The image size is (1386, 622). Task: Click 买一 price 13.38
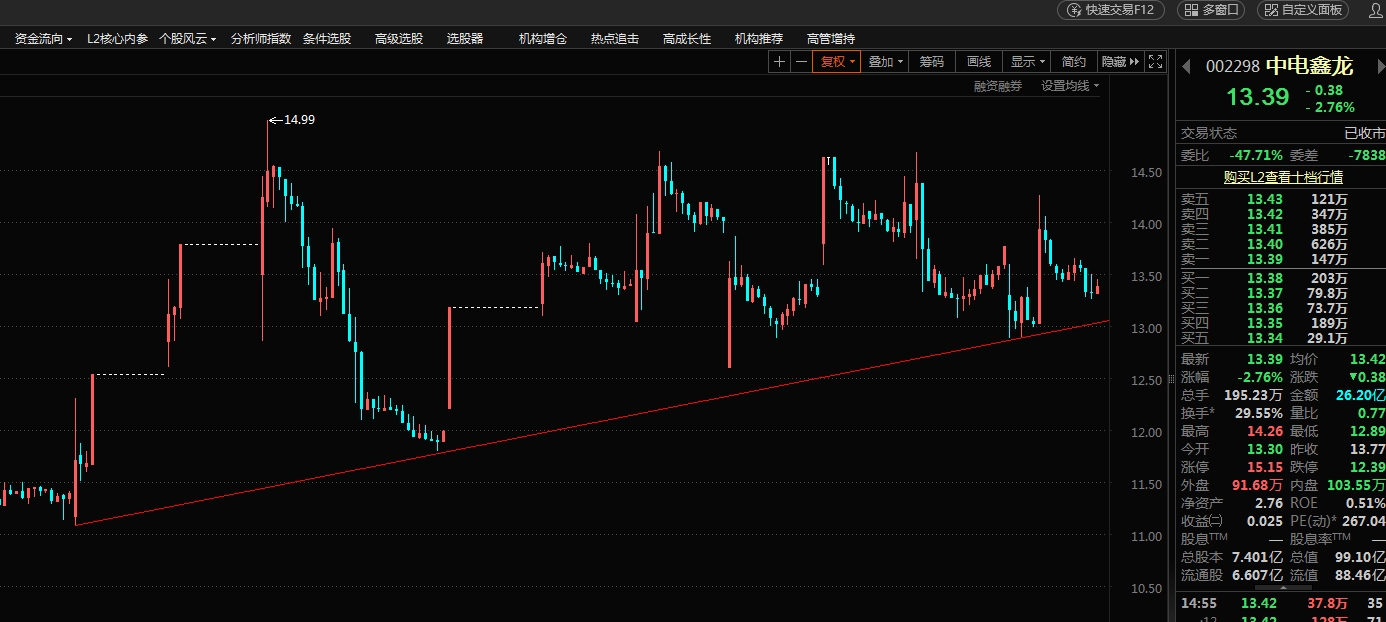(1264, 278)
